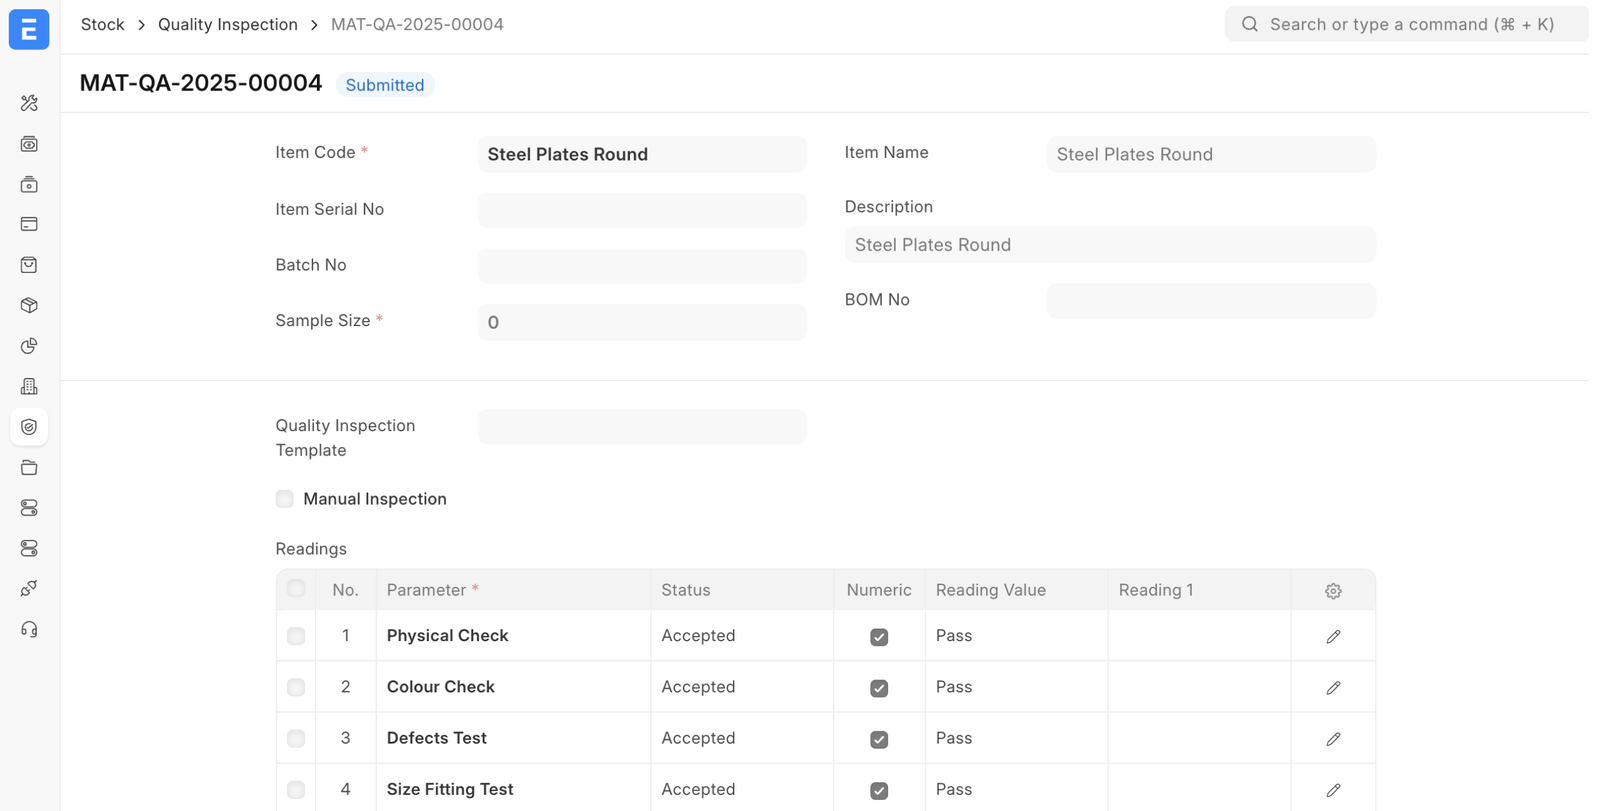
Task: Go to Stock in the breadcrumb
Action: click(102, 24)
